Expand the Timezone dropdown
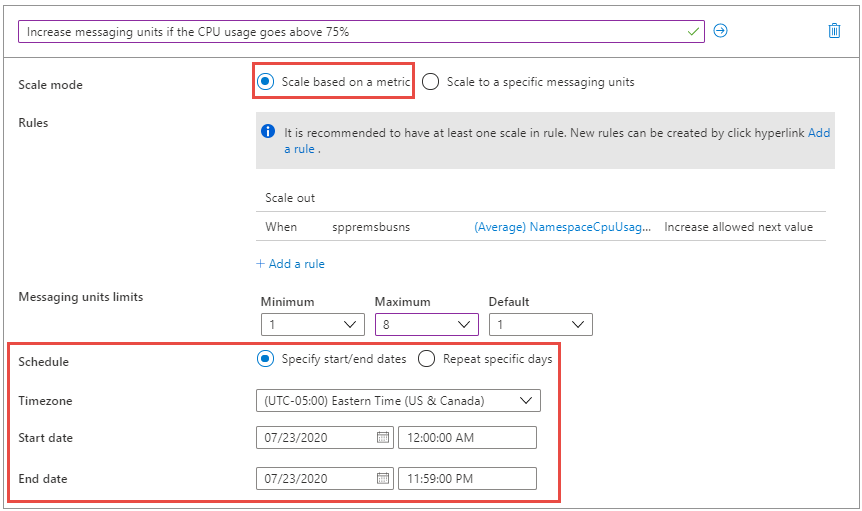The height and width of the screenshot is (511, 862). [398, 401]
